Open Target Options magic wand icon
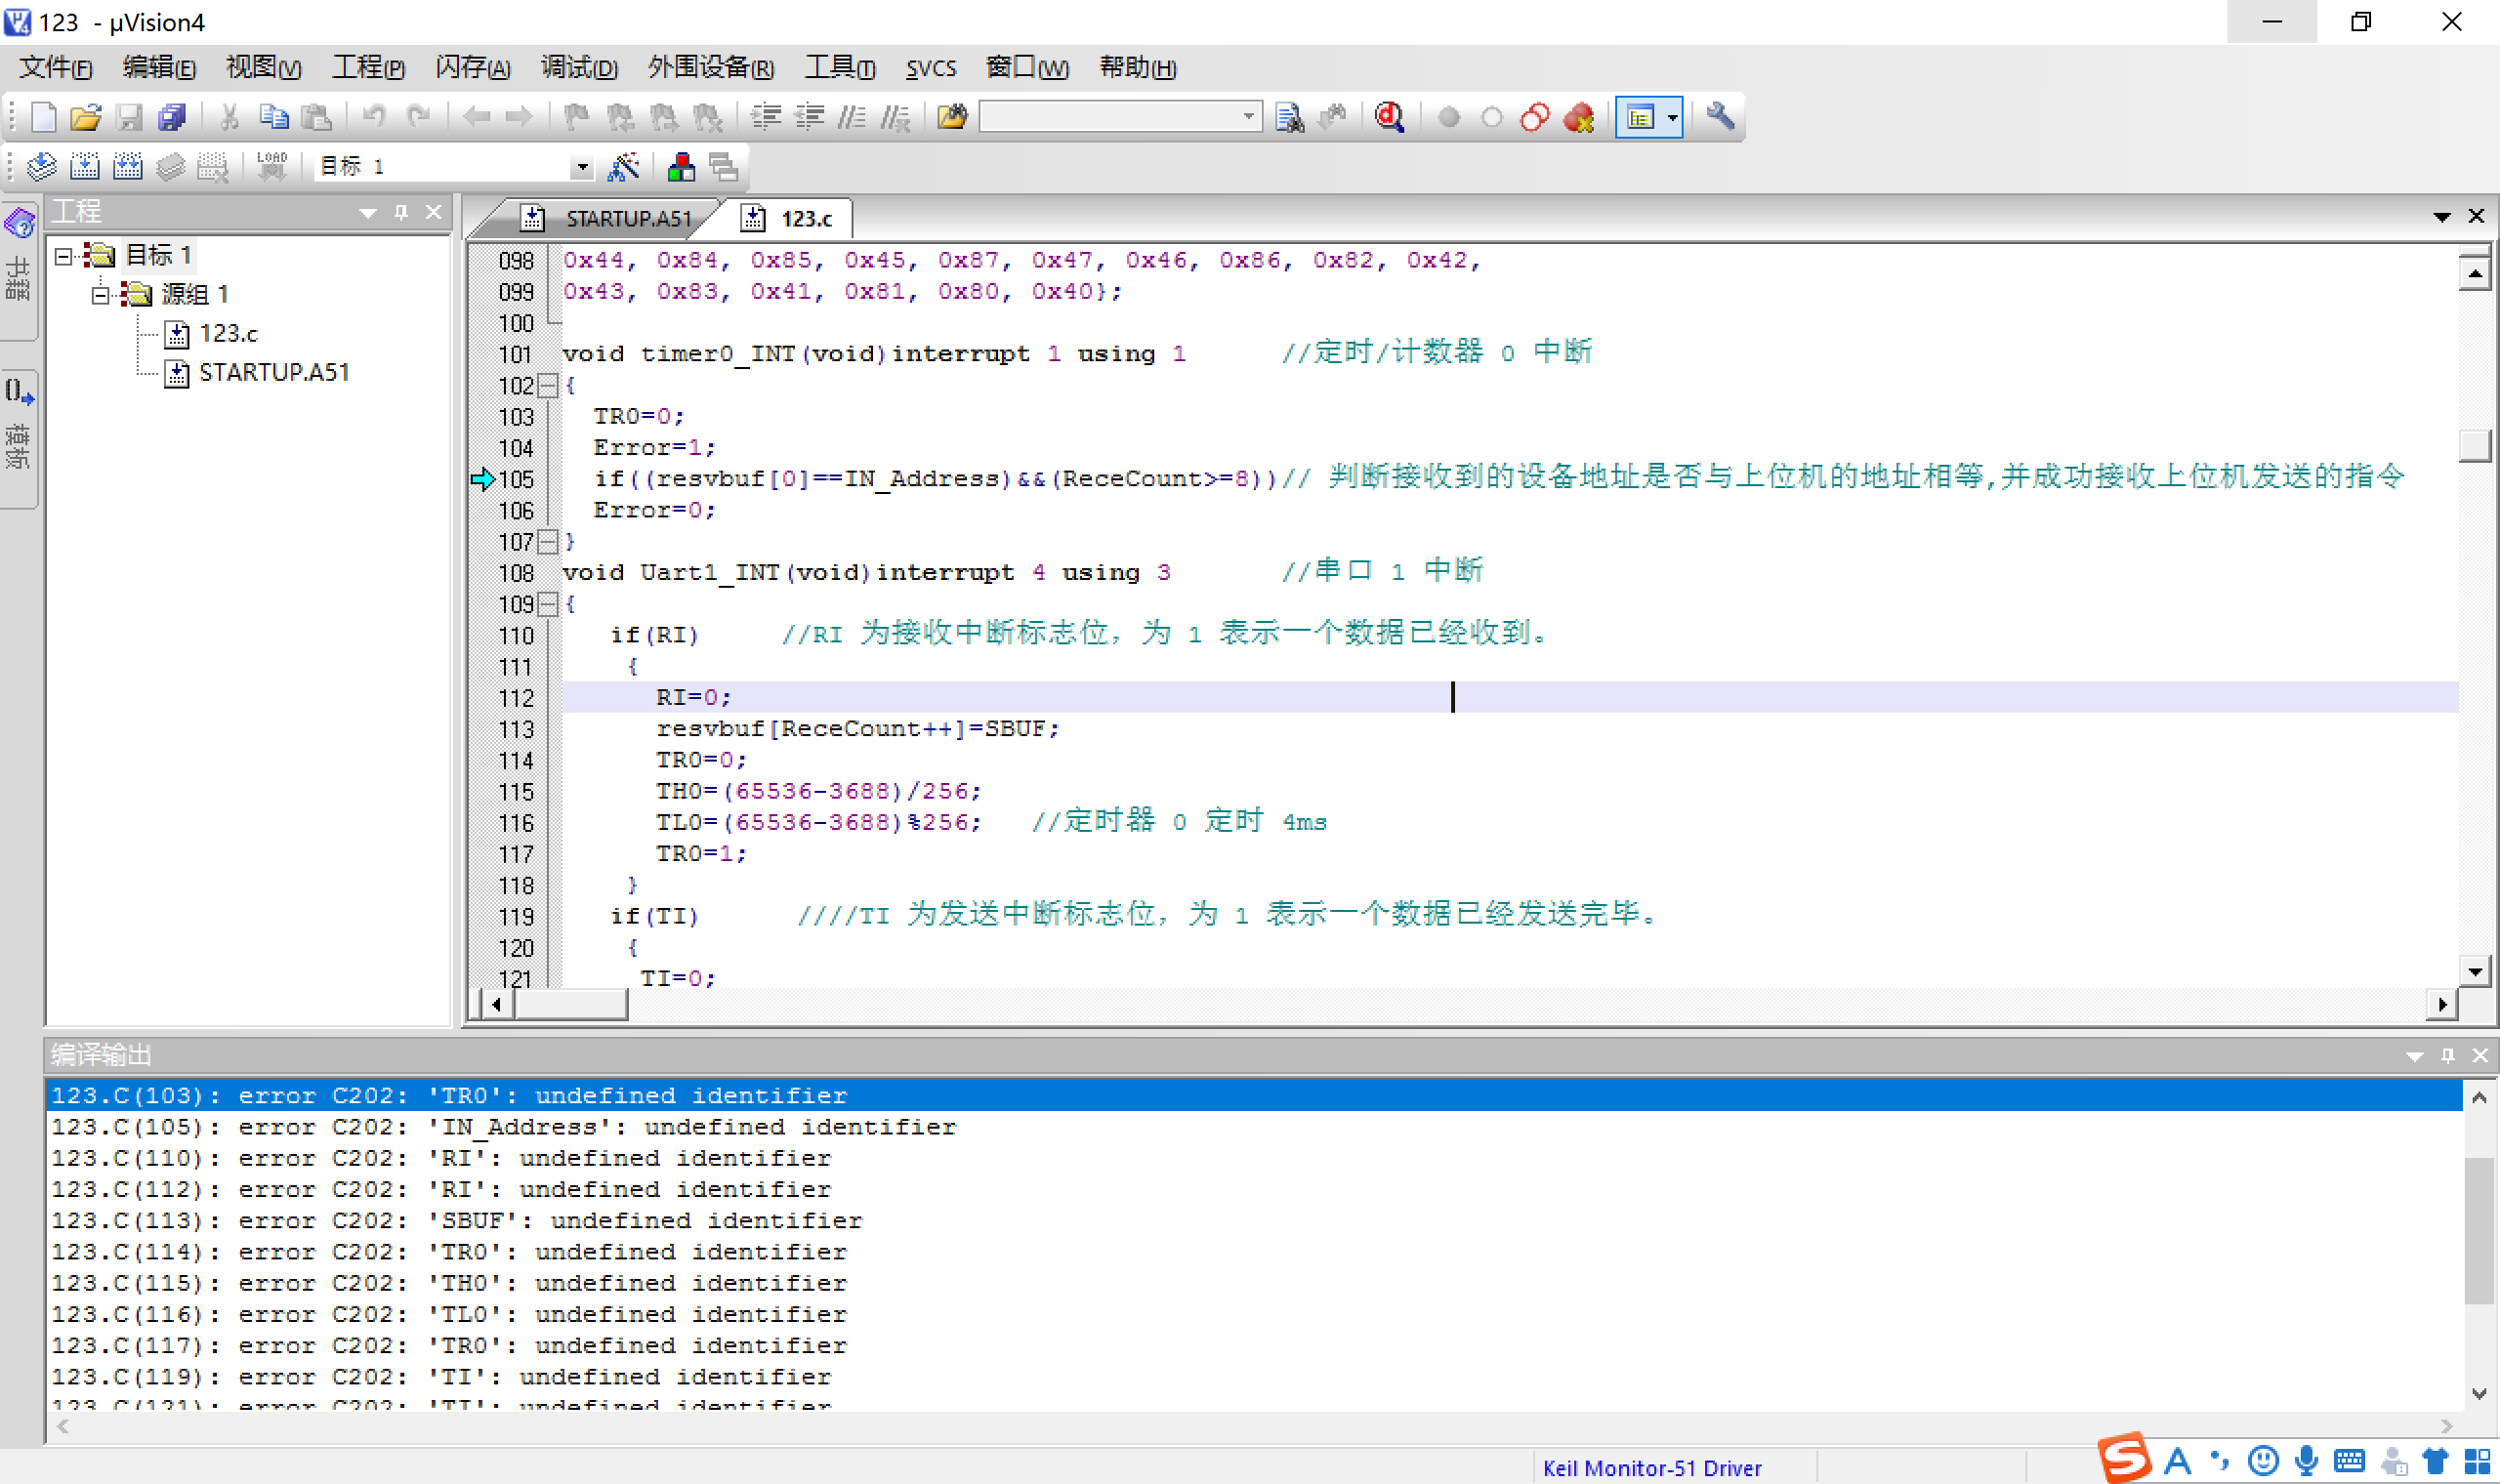2500x1484 pixels. coord(624,166)
